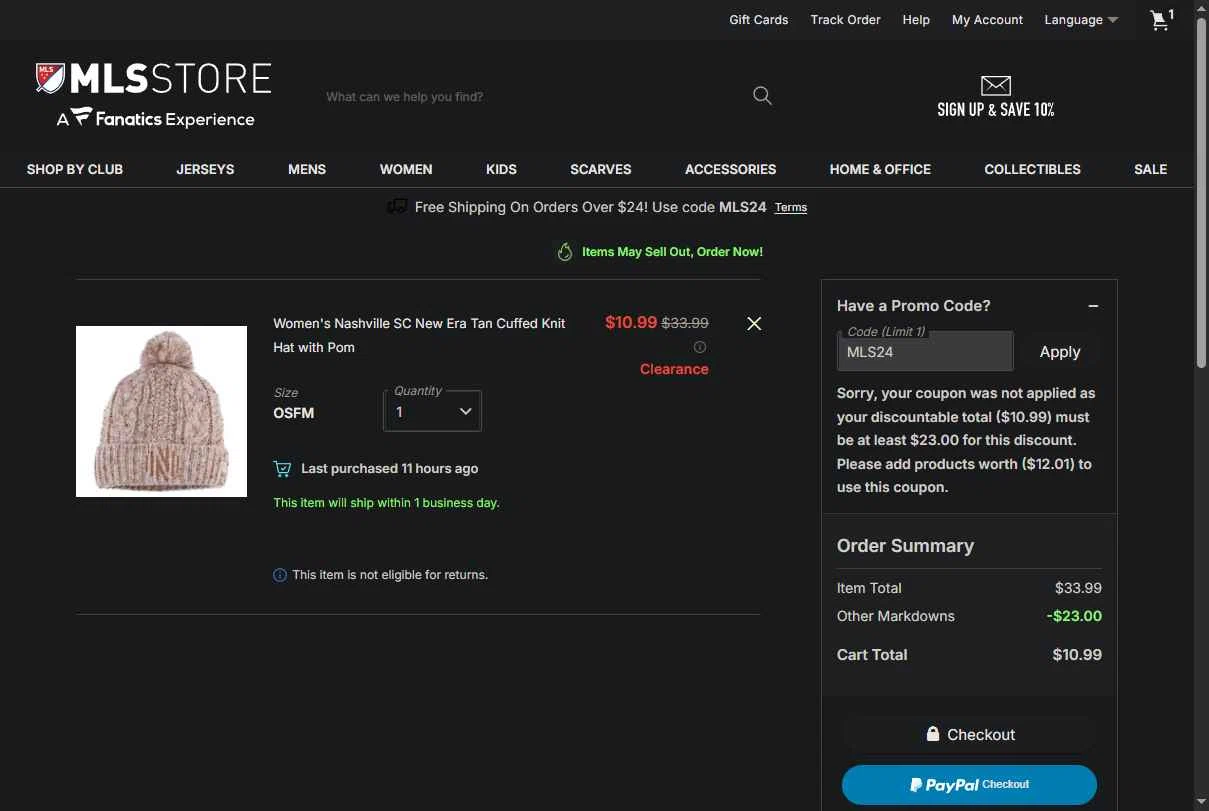The image size is (1209, 811).
Task: Apply the promo code
Action: coord(1060,351)
